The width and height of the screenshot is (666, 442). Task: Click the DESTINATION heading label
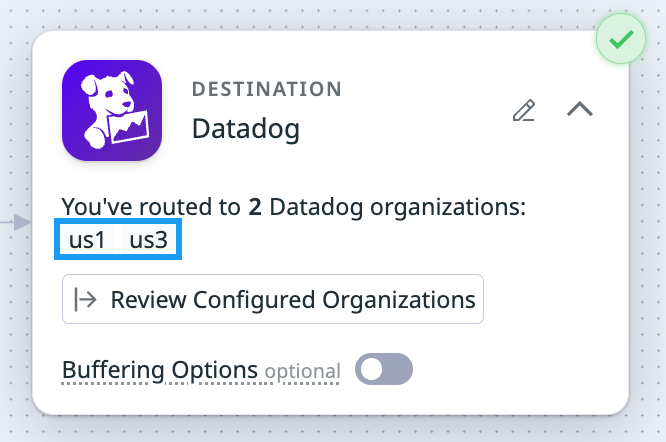click(266, 89)
